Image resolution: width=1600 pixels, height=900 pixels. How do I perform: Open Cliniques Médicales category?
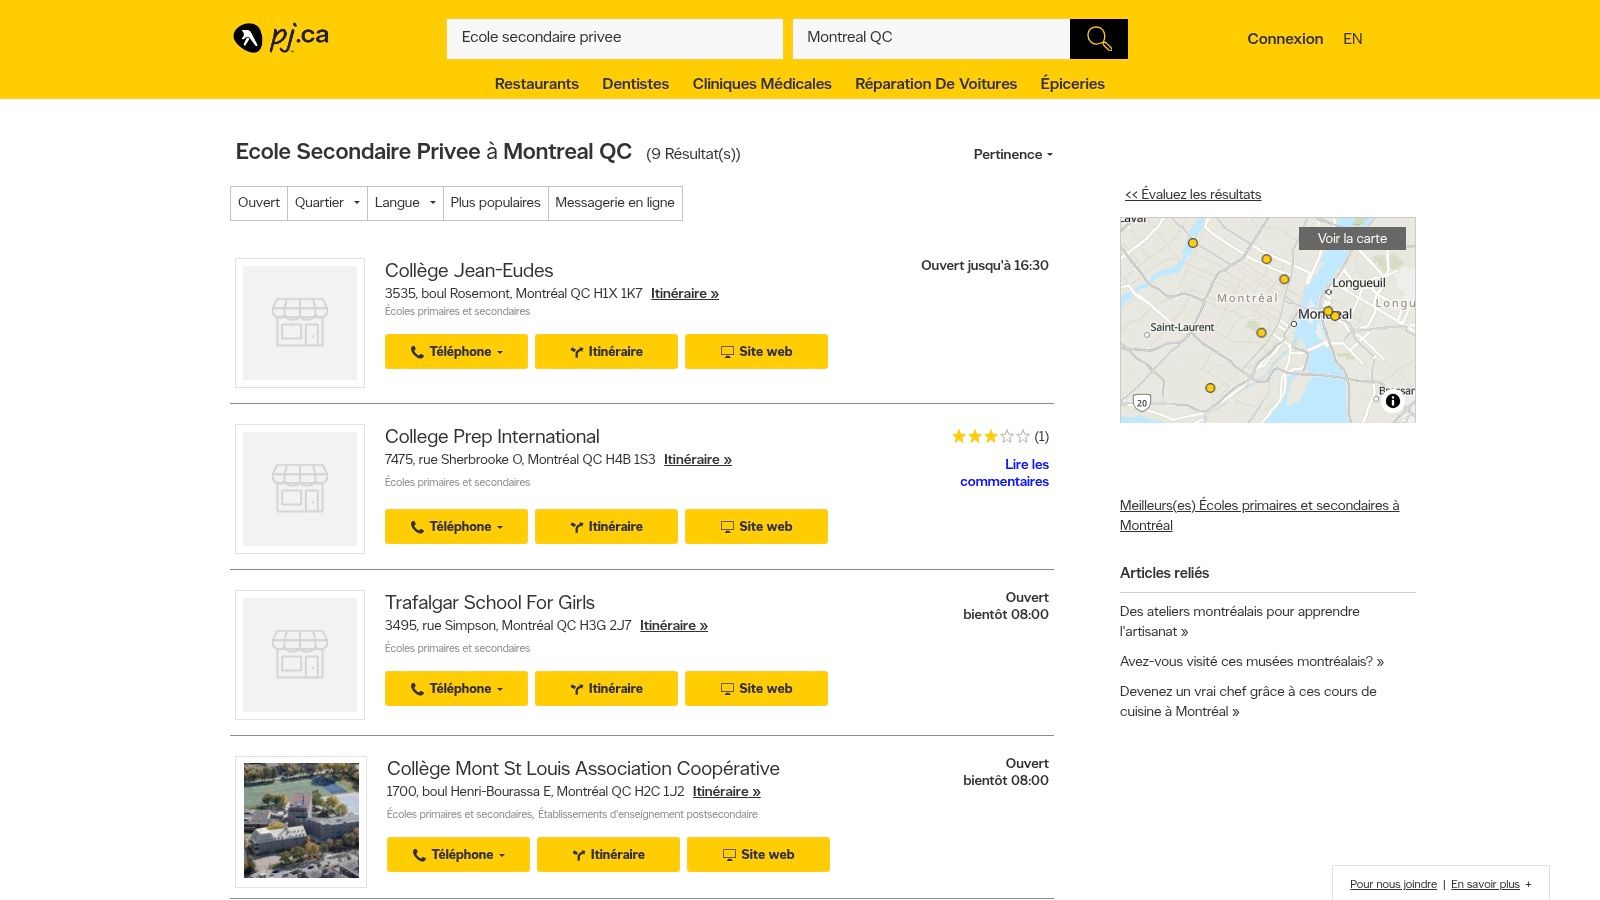click(x=762, y=84)
